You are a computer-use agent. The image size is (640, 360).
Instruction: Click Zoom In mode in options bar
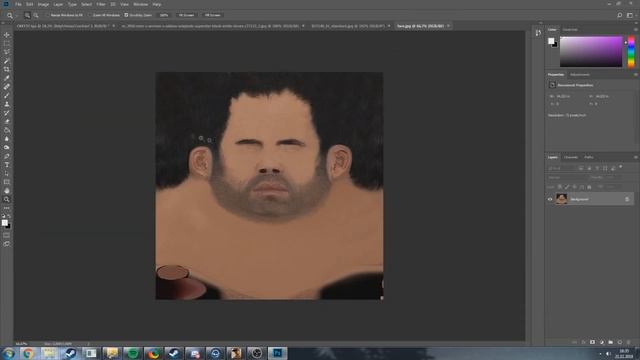(27, 15)
